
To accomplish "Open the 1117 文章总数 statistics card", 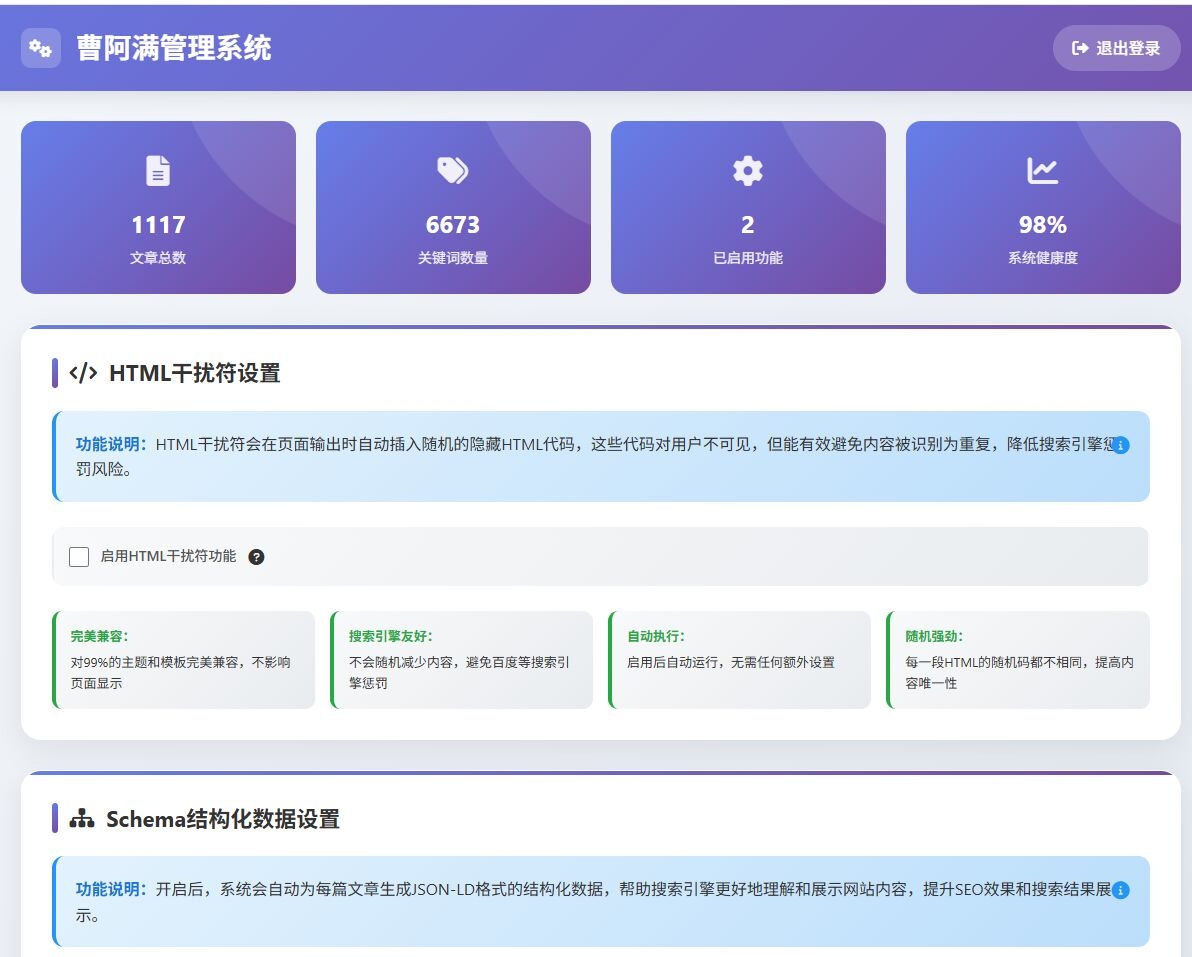I will point(157,207).
